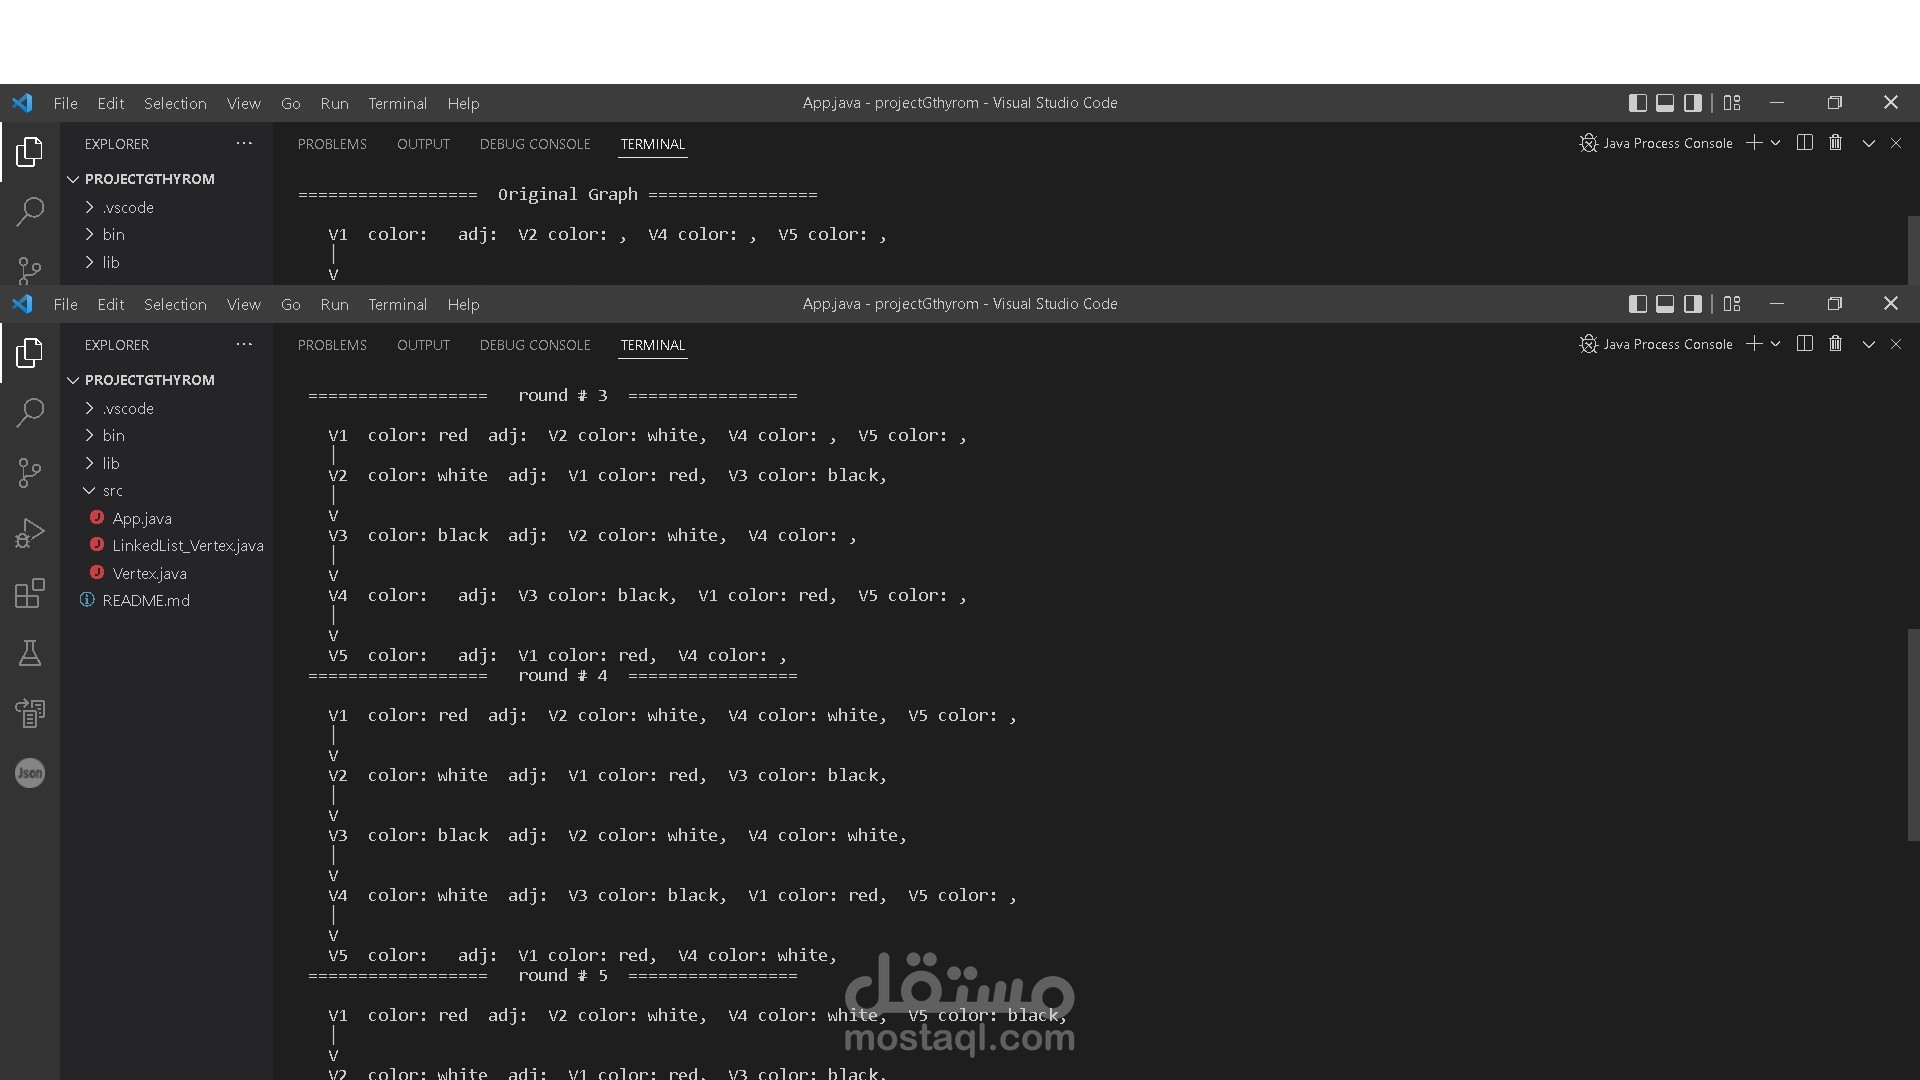The image size is (1920, 1080).
Task: Split the terminal in lower panel
Action: click(x=1805, y=344)
